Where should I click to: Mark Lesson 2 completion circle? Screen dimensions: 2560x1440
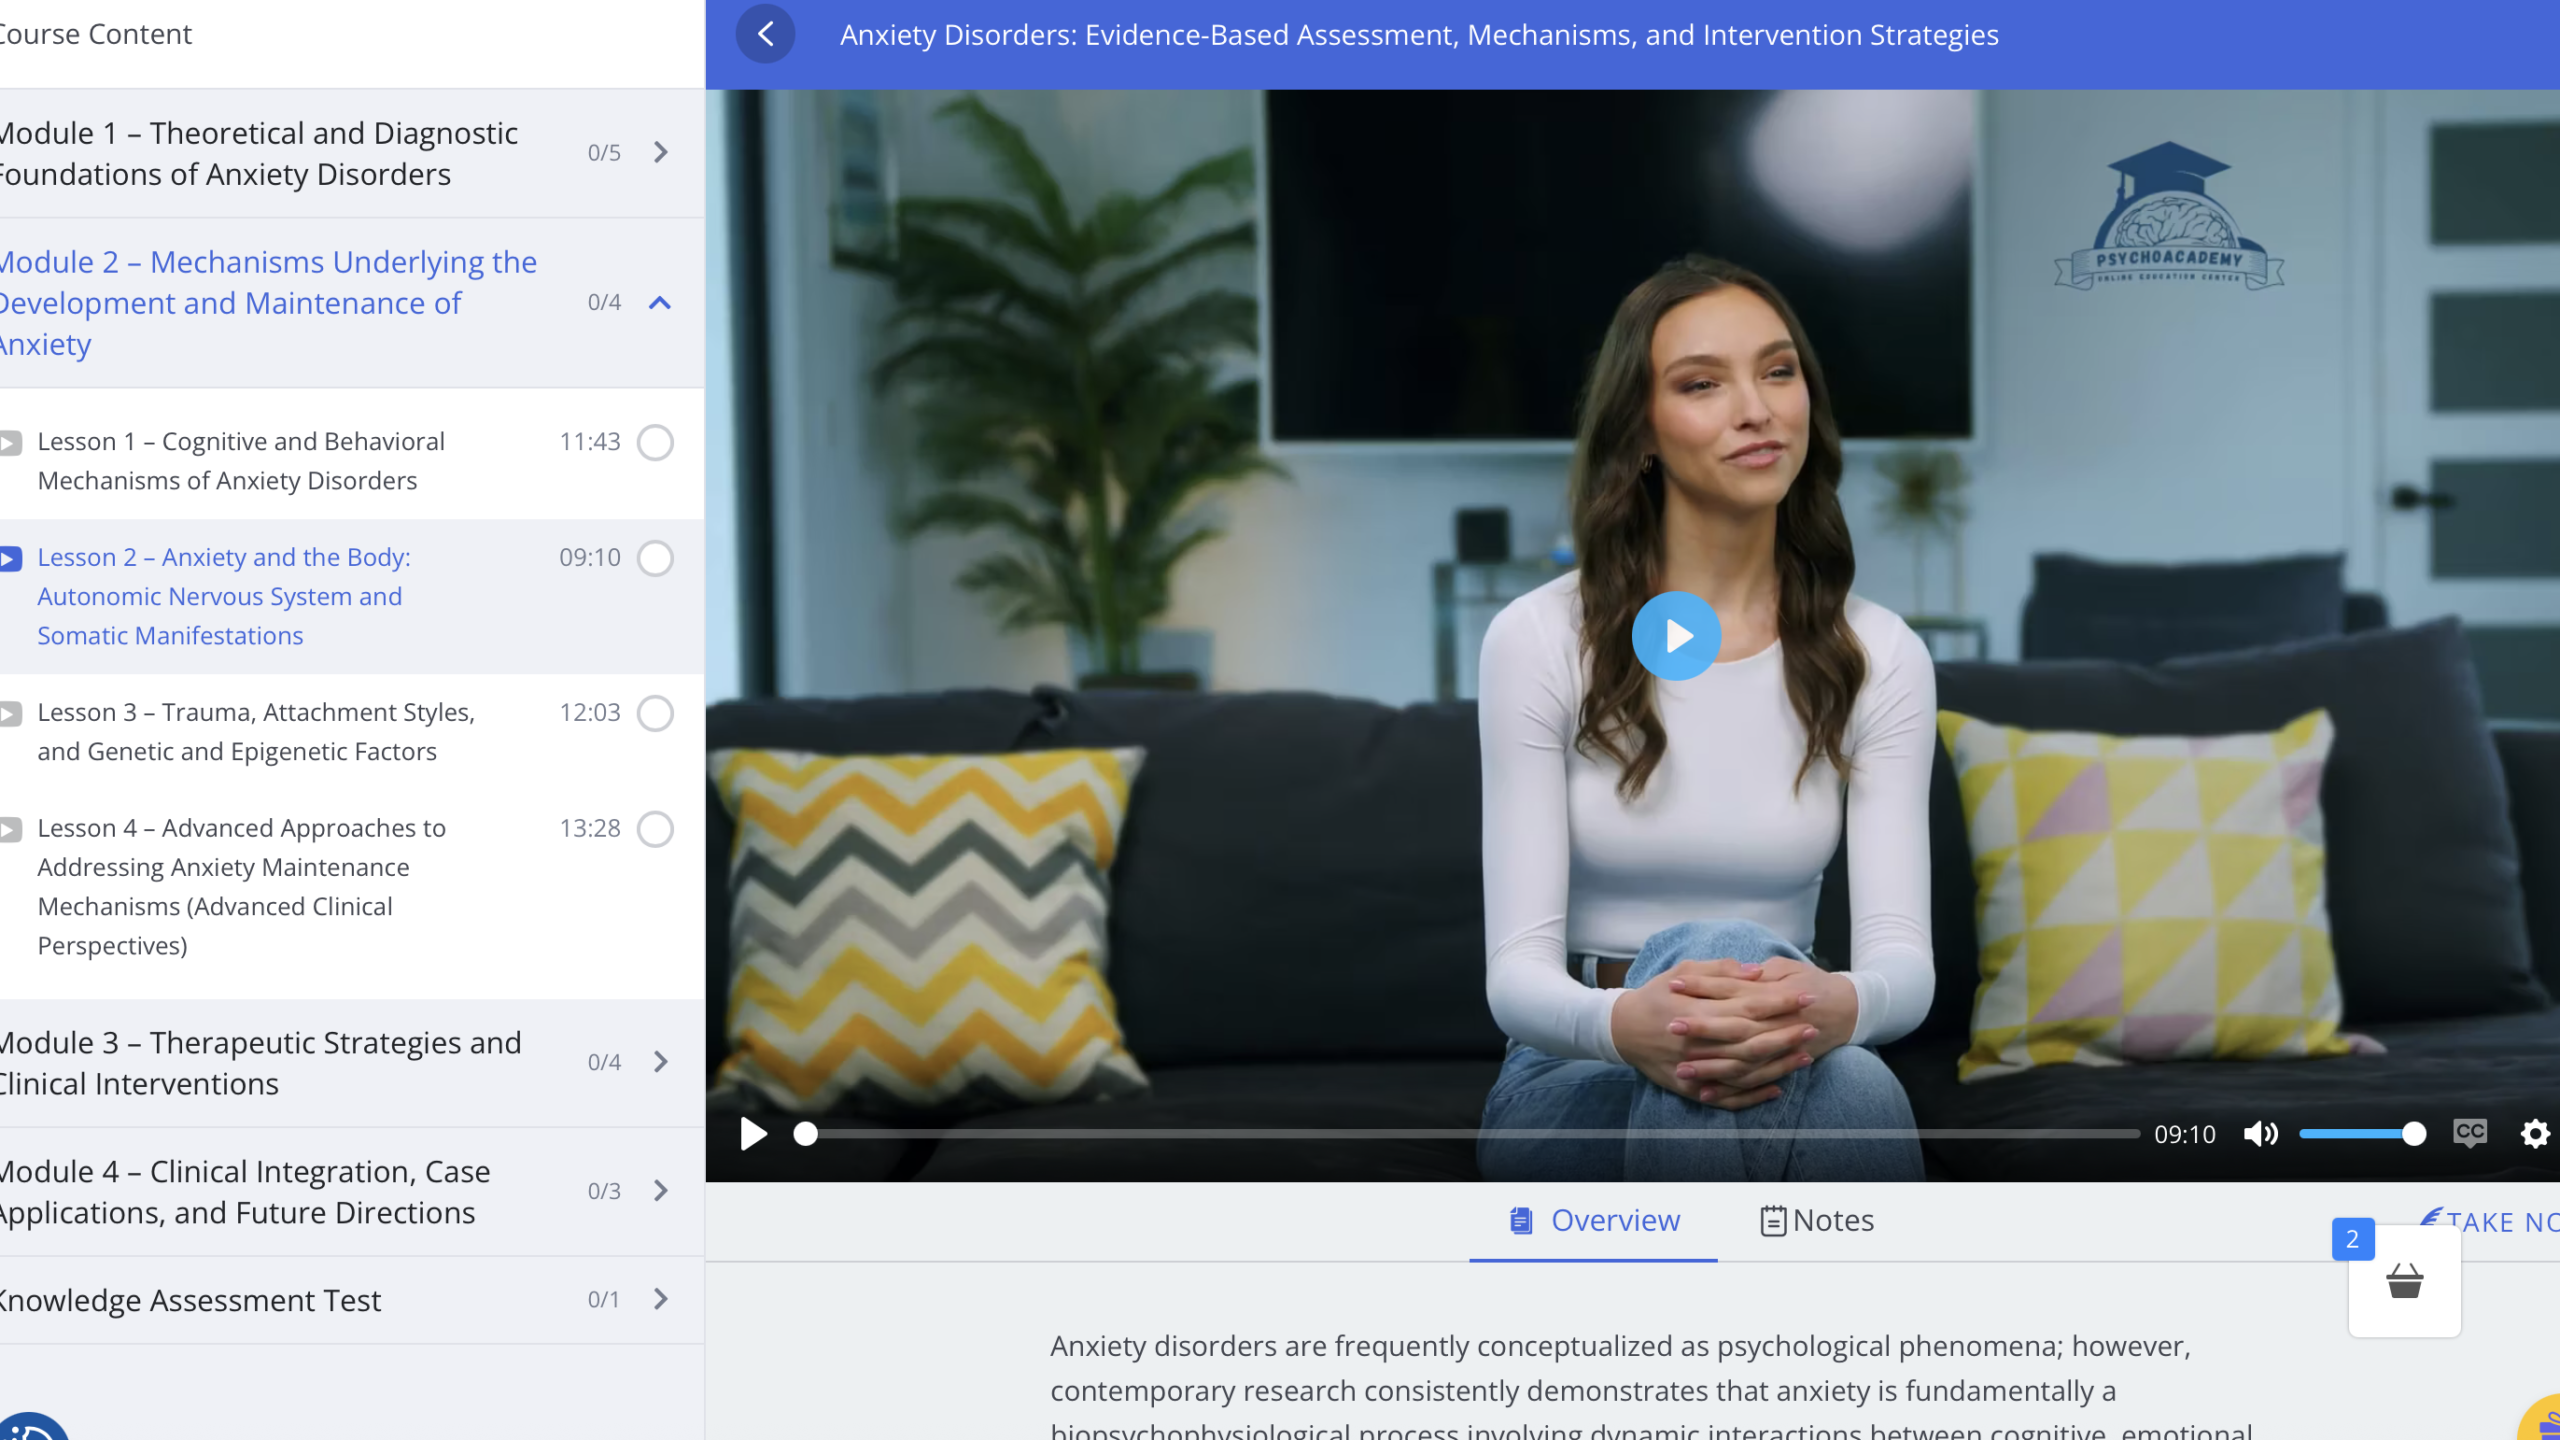click(x=655, y=558)
